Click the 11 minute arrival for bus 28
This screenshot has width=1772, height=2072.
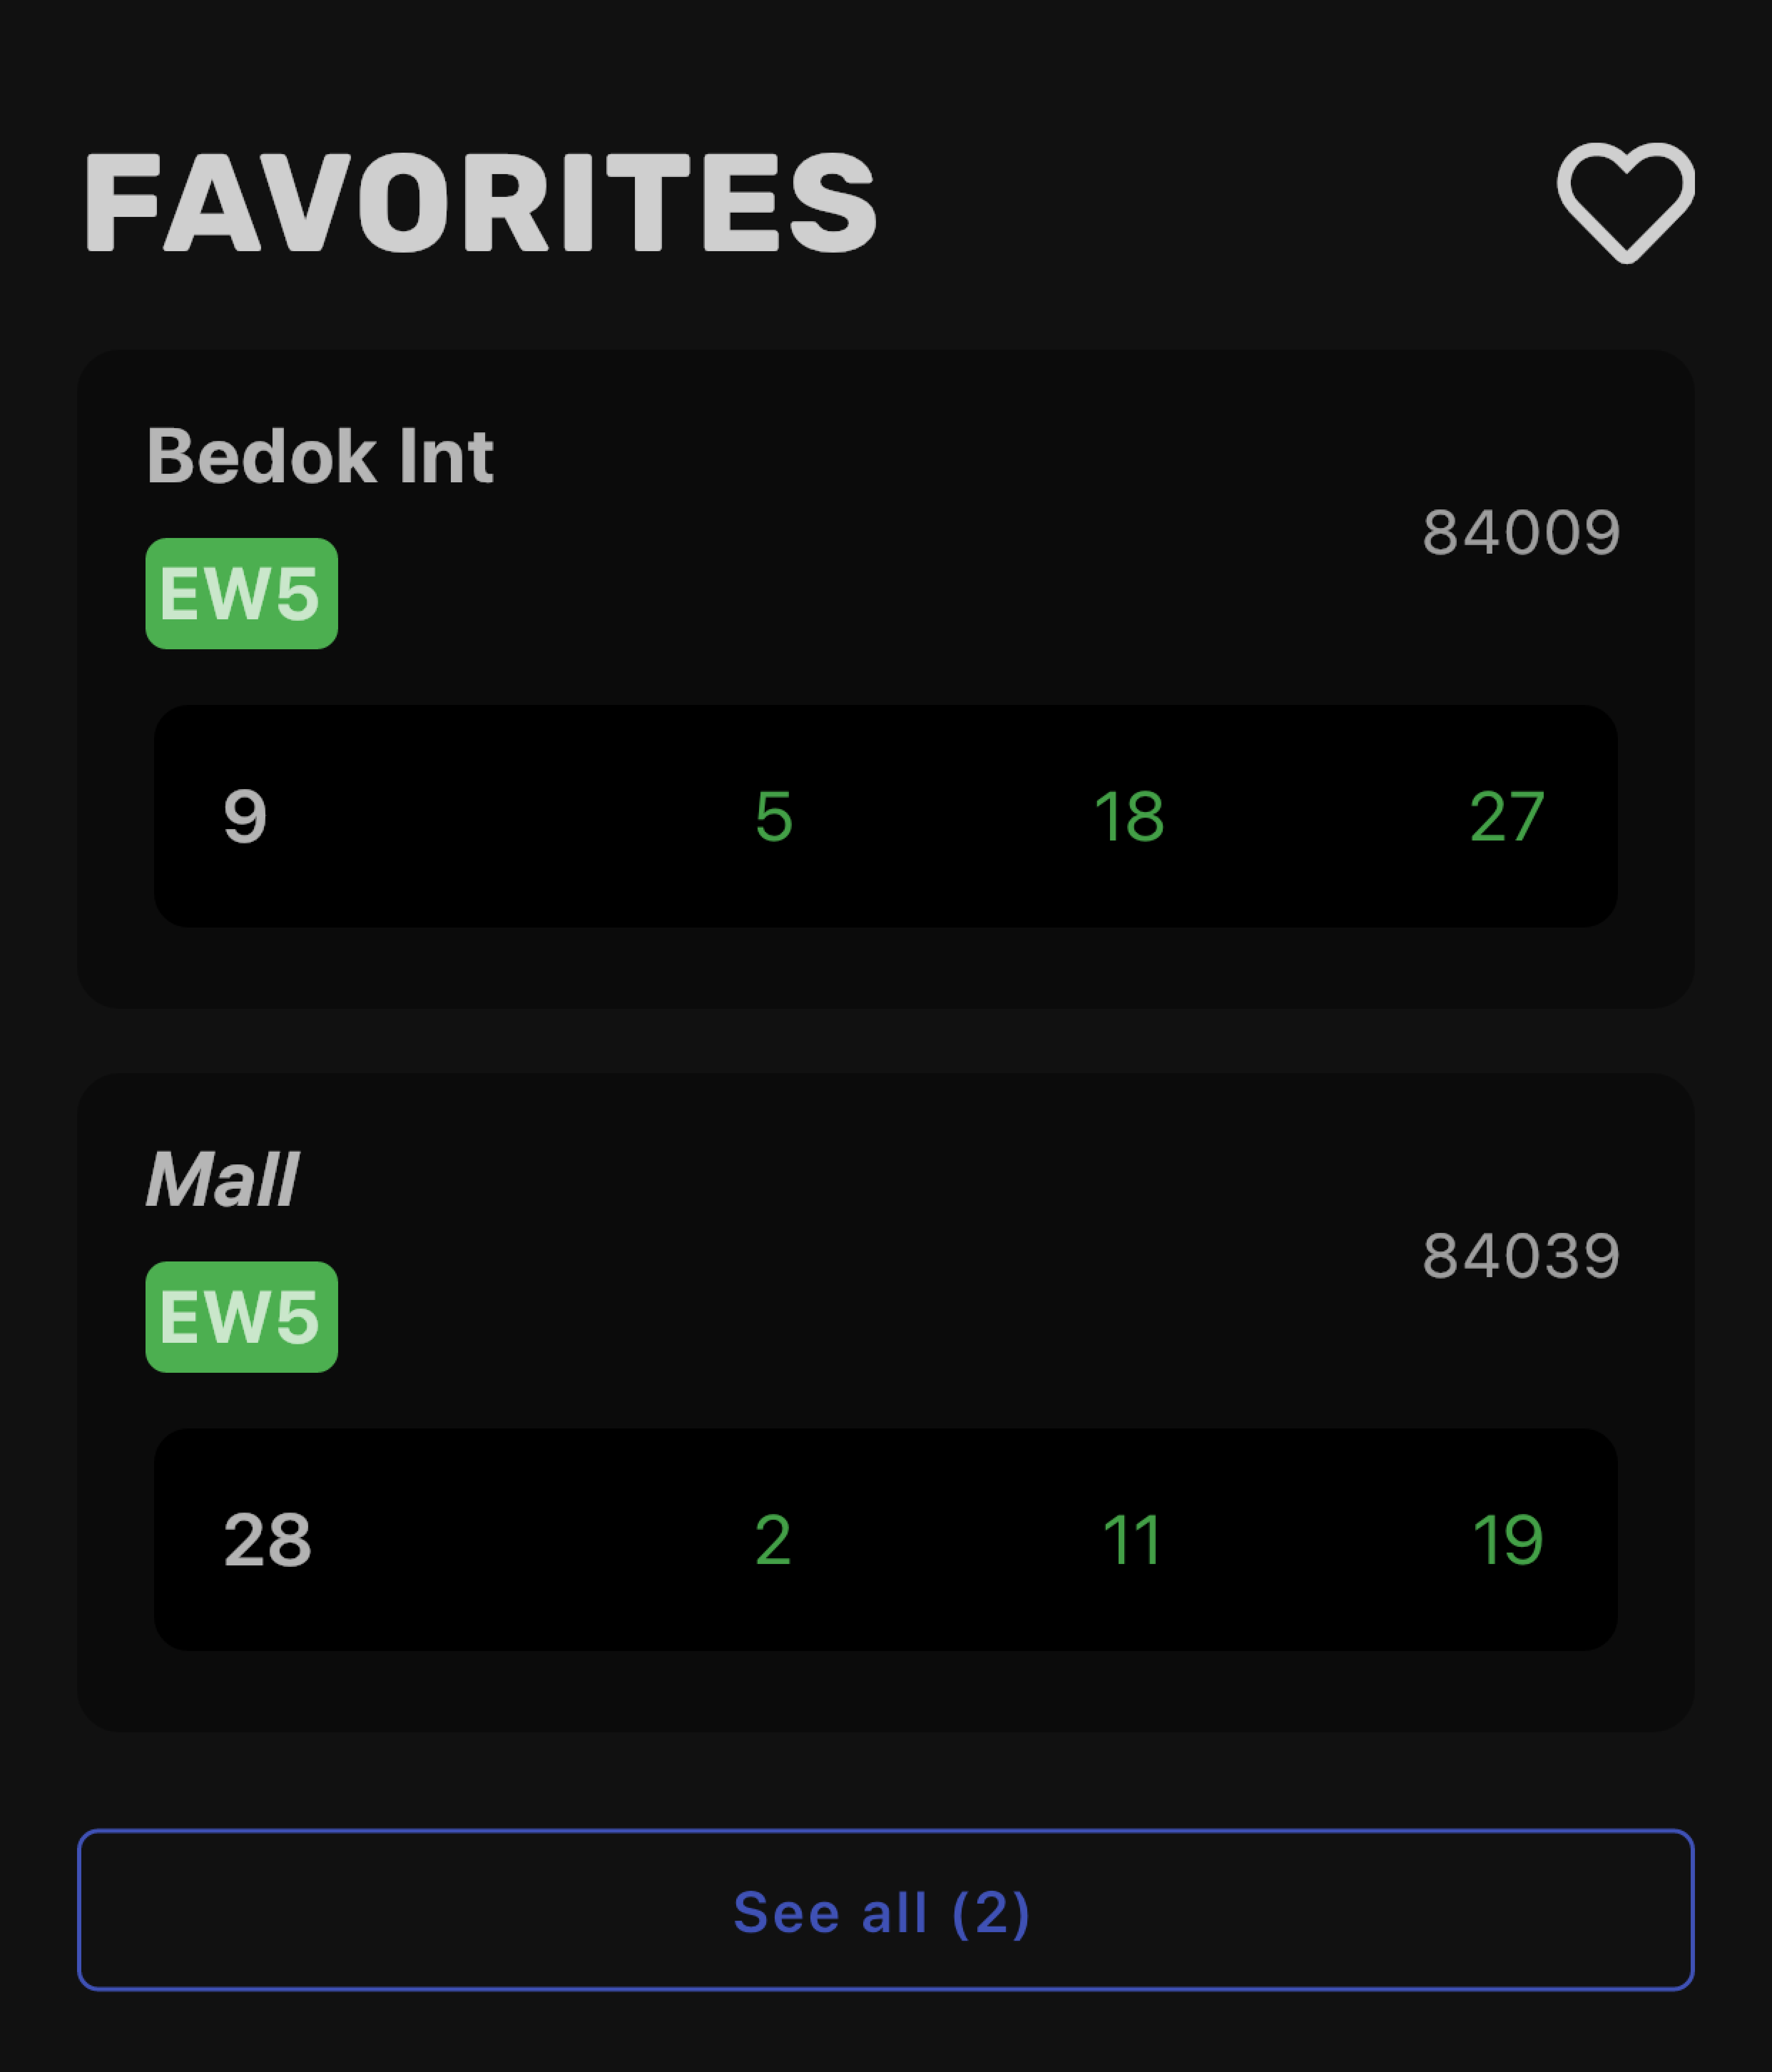coord(1131,1539)
